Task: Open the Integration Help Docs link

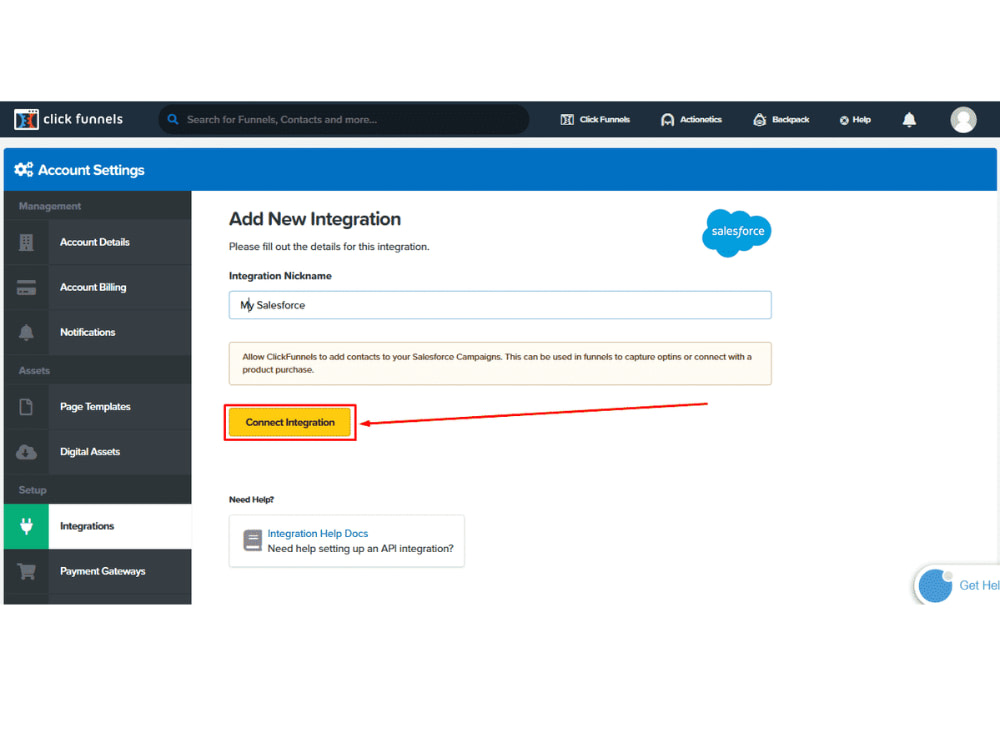Action: (x=318, y=533)
